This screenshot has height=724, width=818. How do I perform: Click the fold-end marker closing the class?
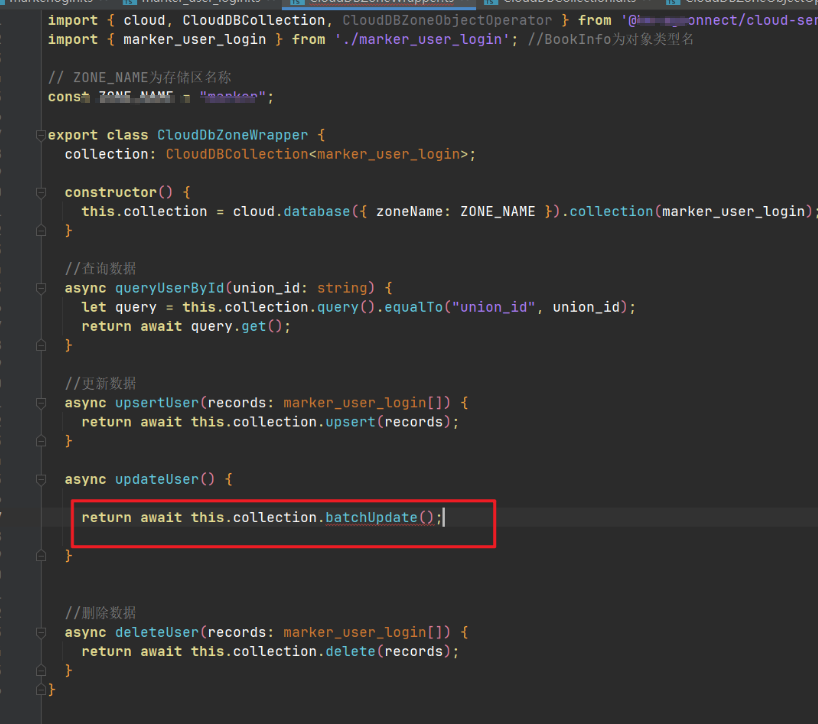coord(39,690)
